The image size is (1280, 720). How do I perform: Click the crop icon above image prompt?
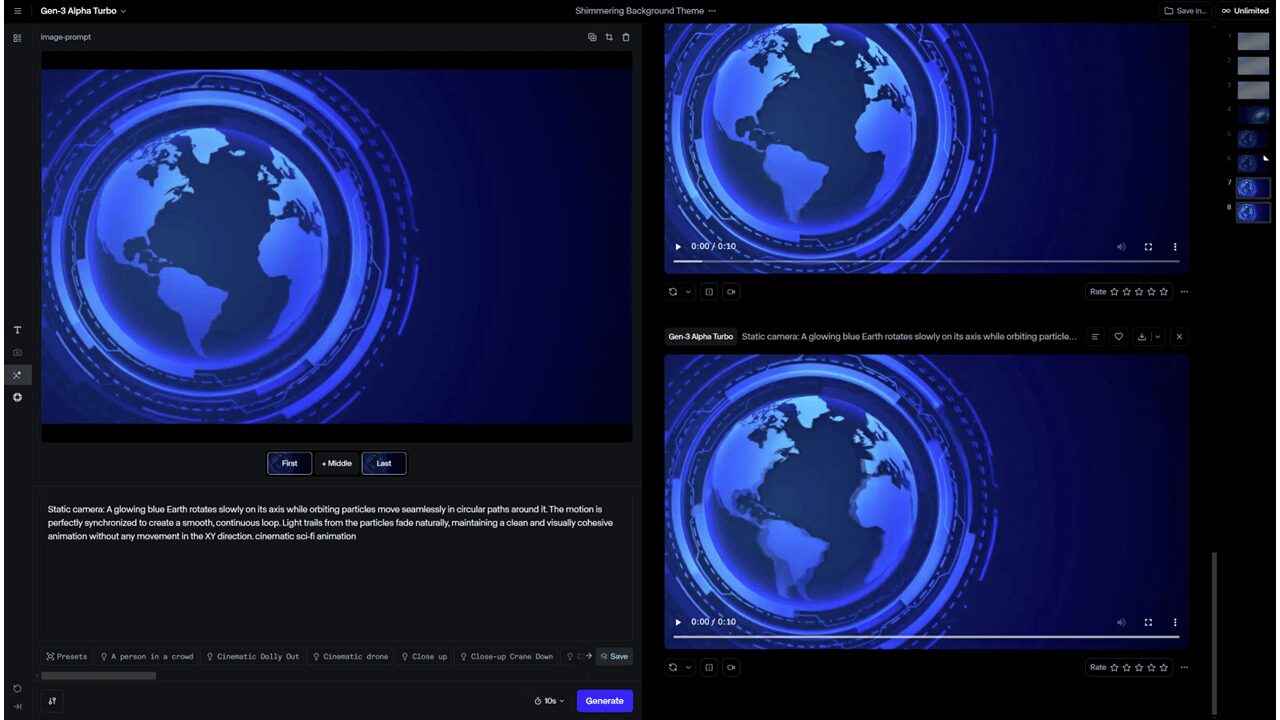[609, 37]
